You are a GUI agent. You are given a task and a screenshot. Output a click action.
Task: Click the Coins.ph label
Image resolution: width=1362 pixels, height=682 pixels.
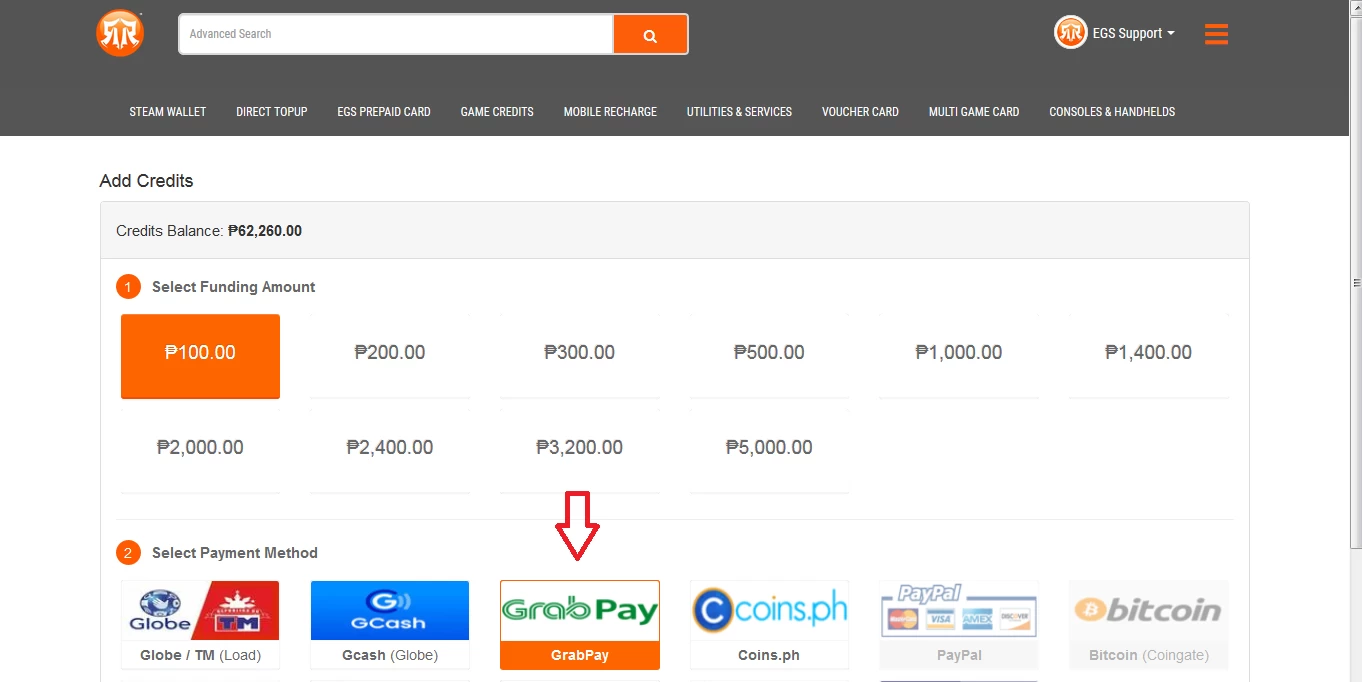click(769, 655)
